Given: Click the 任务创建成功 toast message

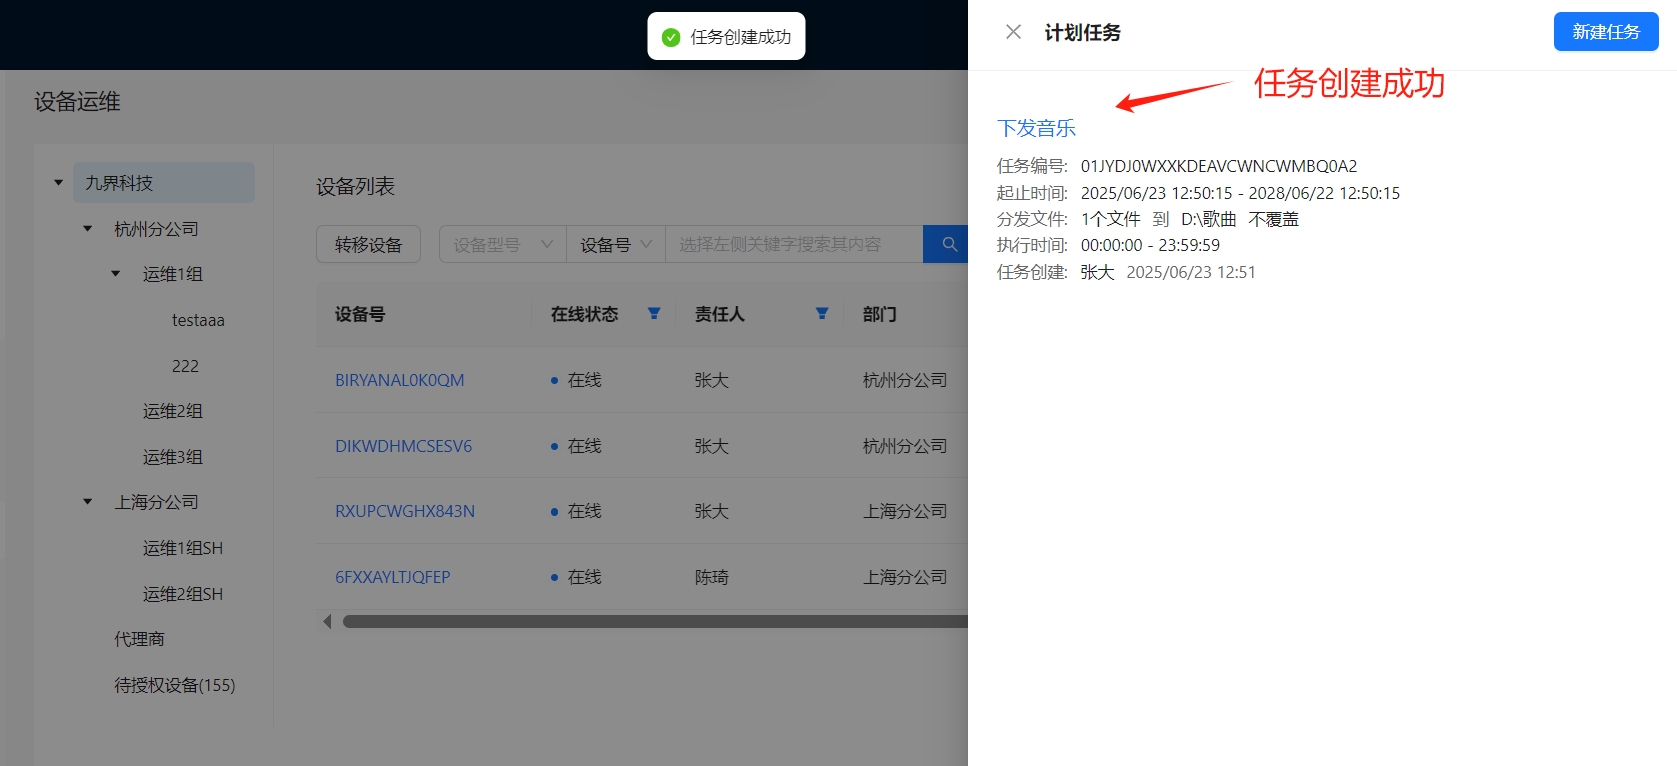Looking at the screenshot, I should 741,37.
